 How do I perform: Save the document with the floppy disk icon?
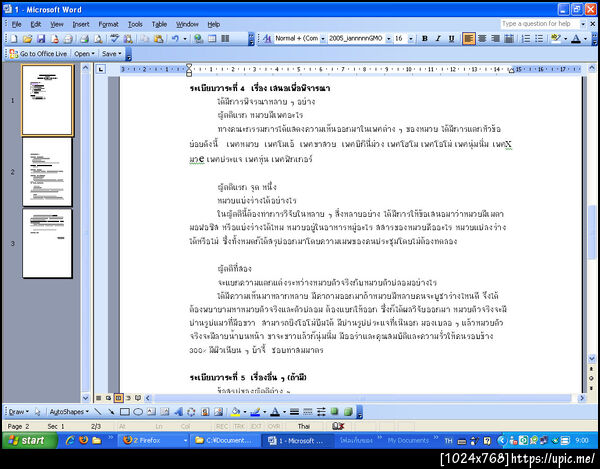(x=41, y=39)
